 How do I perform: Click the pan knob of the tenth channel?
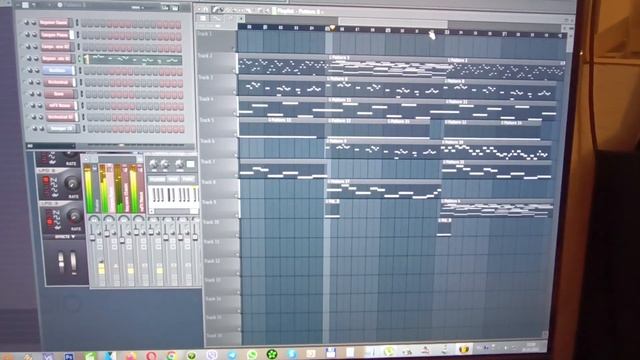35,129
